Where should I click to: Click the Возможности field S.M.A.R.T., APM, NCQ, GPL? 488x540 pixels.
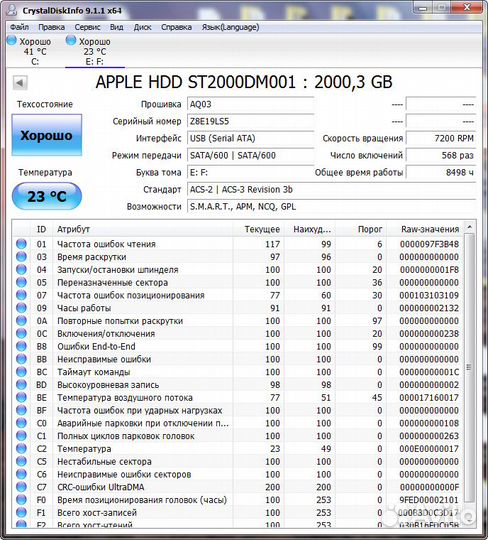coord(331,206)
